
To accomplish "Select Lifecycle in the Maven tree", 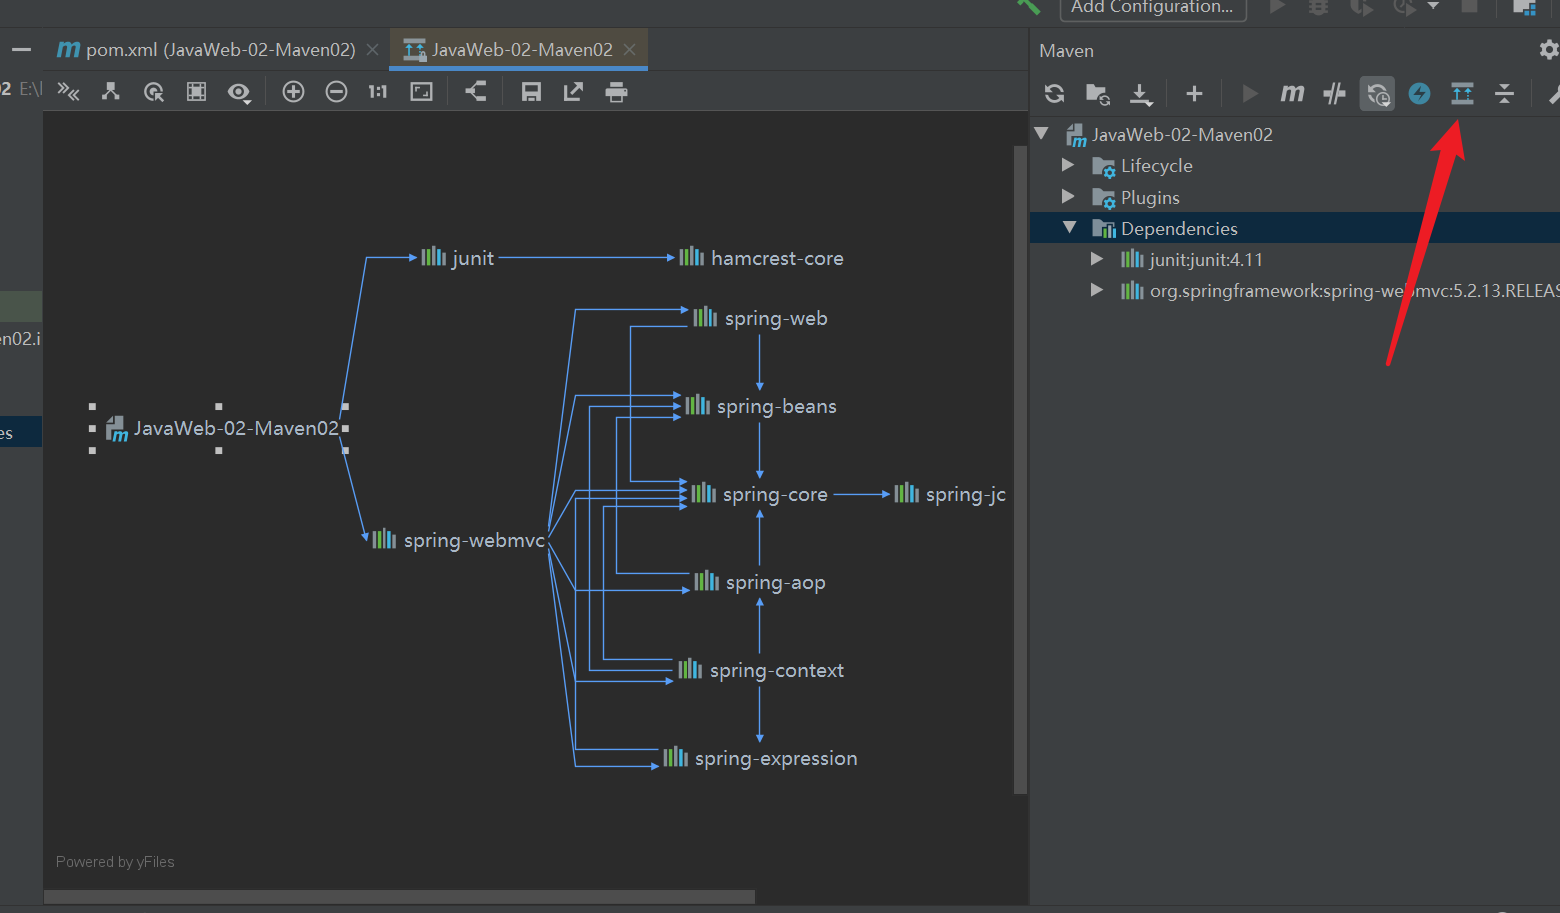I will [x=1157, y=166].
